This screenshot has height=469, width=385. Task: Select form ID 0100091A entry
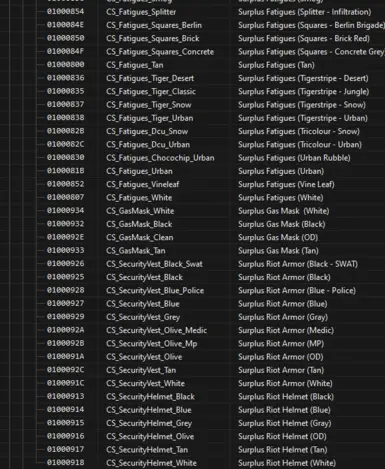click(x=66, y=357)
